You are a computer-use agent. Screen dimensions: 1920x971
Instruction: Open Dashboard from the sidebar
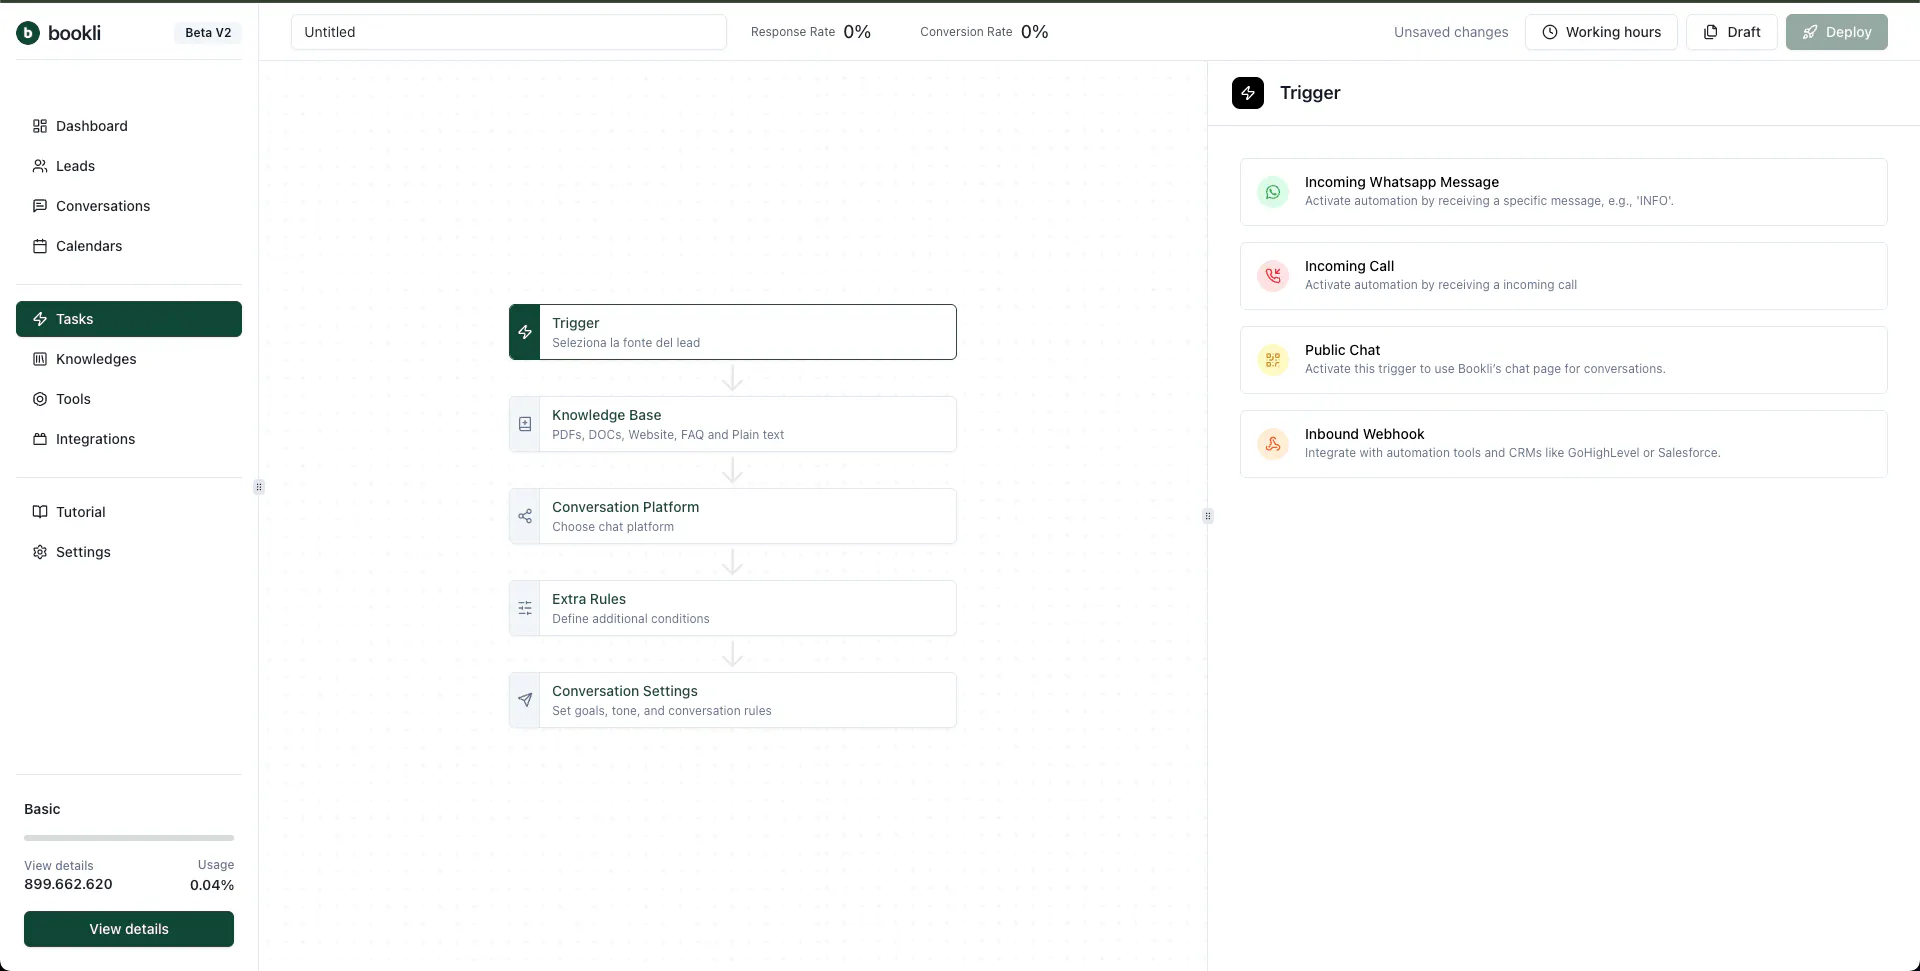pos(129,126)
